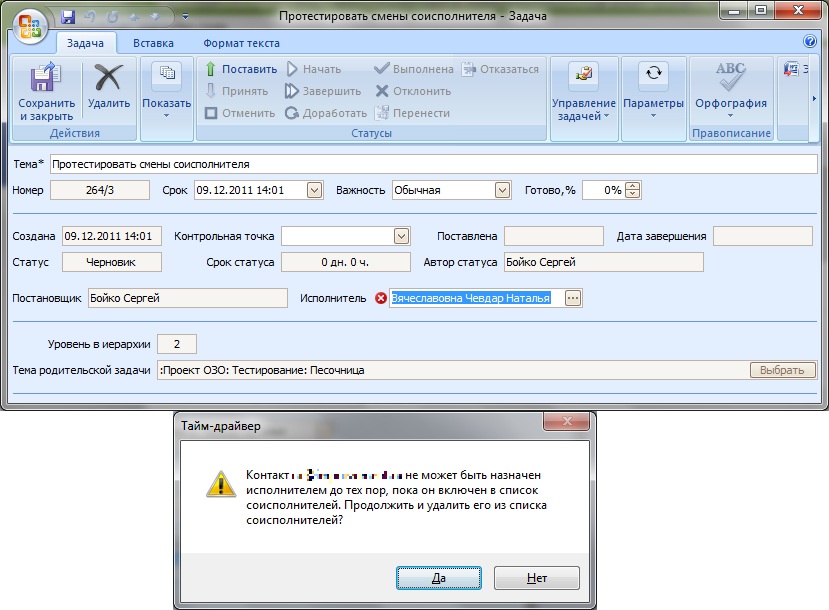Screen dimensions: 829x610
Task: Click the Параметры refresh icon
Action: point(653,75)
